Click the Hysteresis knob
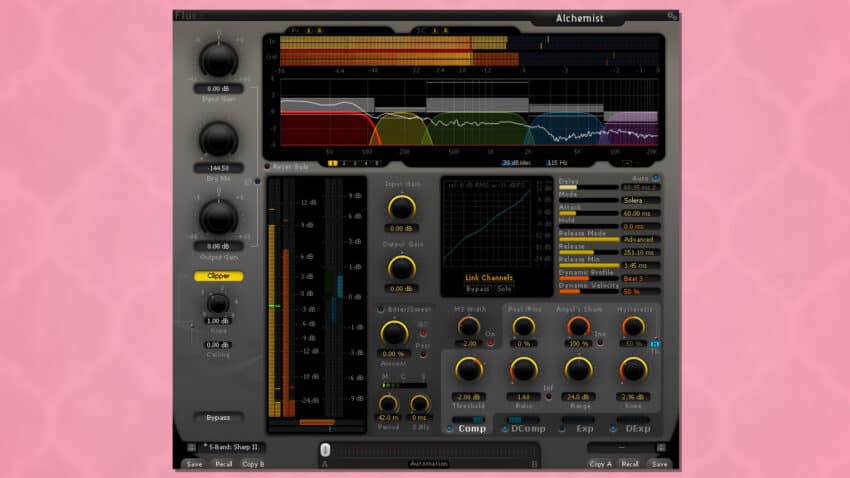Screen dimensions: 850x478 tap(632, 326)
